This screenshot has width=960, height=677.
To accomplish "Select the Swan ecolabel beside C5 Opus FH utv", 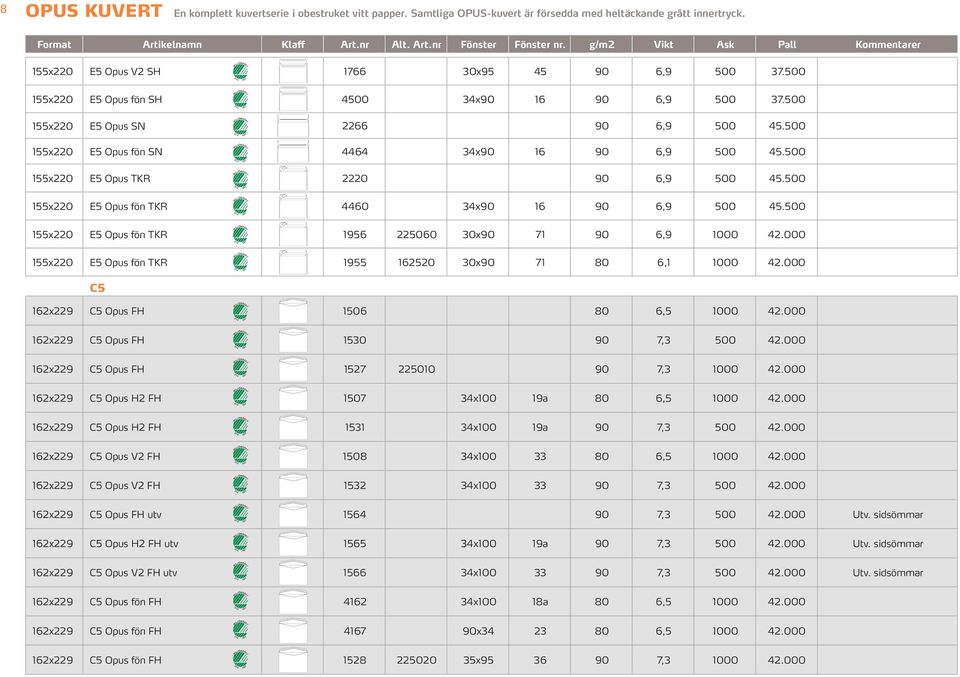I will (x=240, y=514).
